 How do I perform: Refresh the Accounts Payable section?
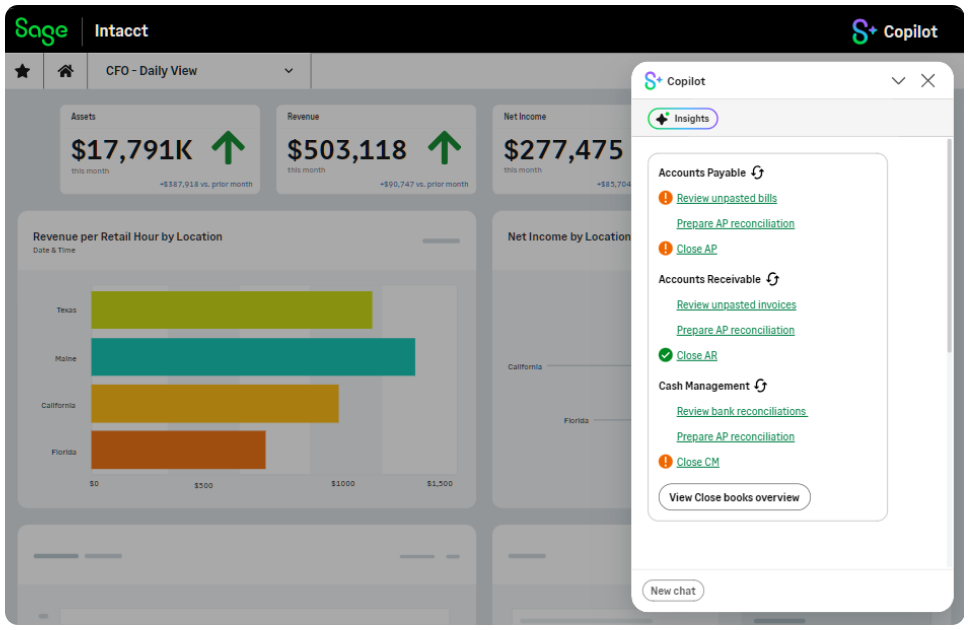coord(758,173)
